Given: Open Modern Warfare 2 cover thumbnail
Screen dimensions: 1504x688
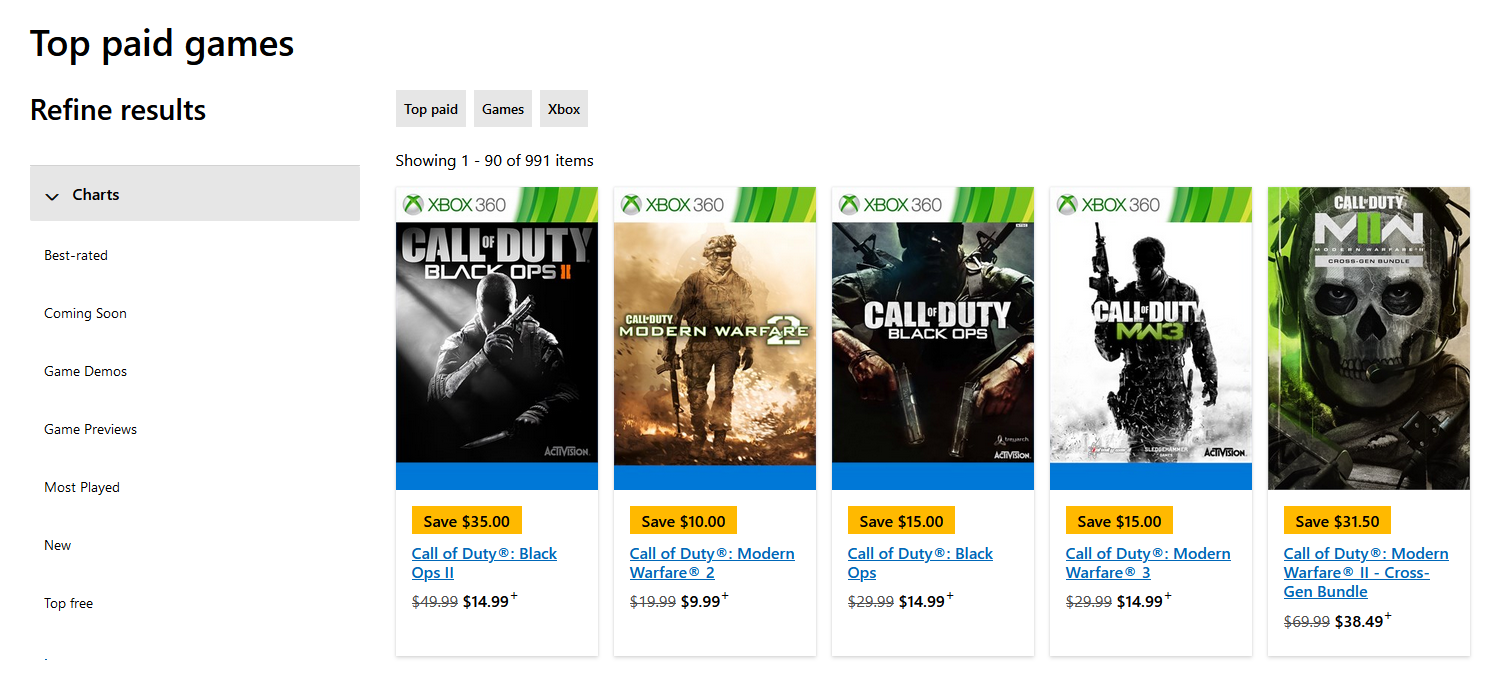Looking at the screenshot, I should [x=715, y=338].
